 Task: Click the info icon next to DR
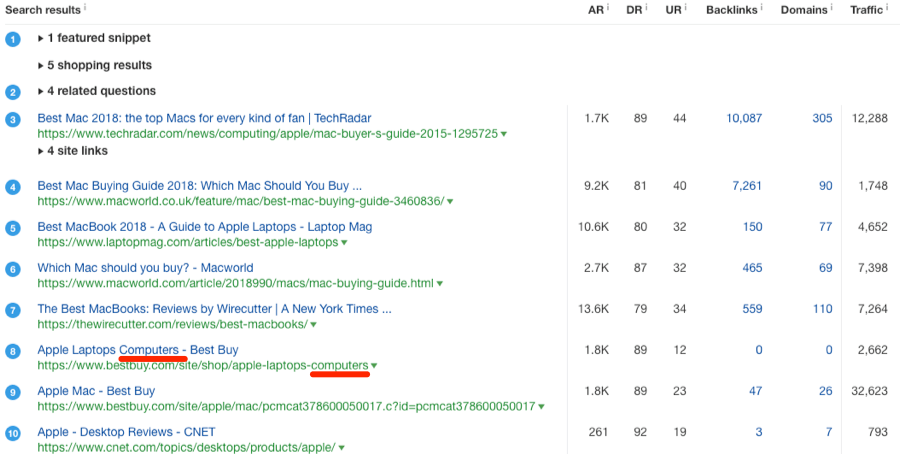646,7
